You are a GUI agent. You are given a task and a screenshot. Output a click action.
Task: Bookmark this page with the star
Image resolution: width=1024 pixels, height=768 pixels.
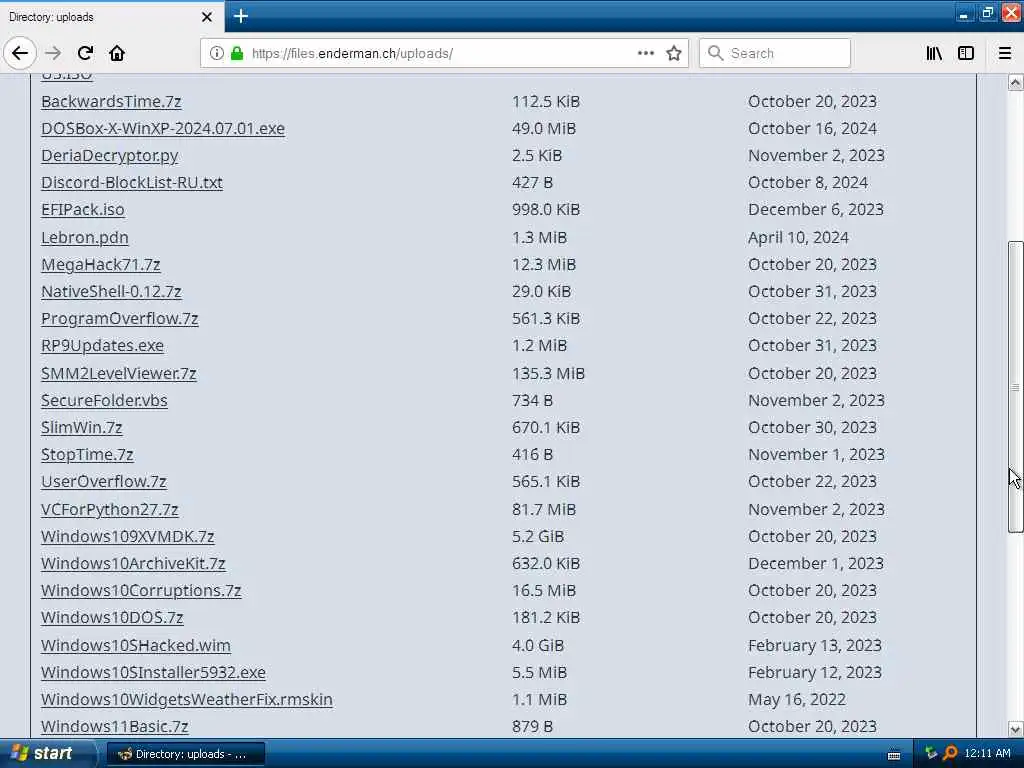click(x=674, y=53)
